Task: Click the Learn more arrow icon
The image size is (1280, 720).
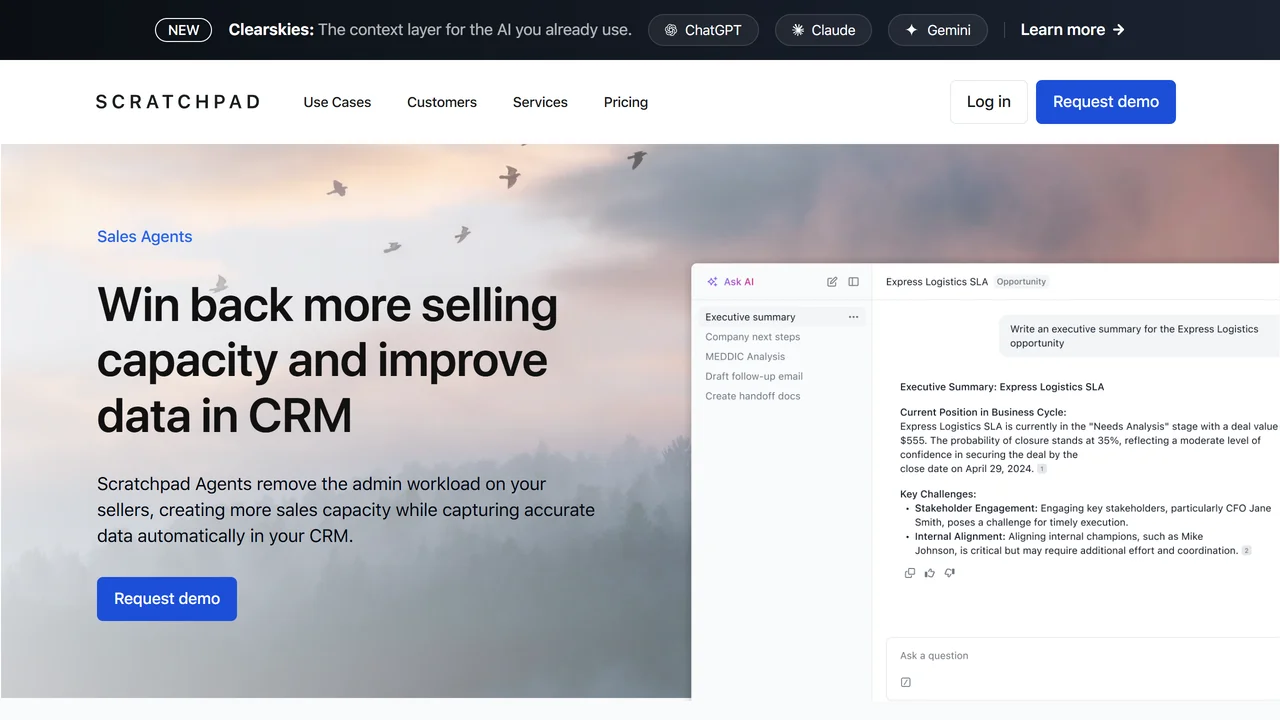Action: pos(1119,30)
